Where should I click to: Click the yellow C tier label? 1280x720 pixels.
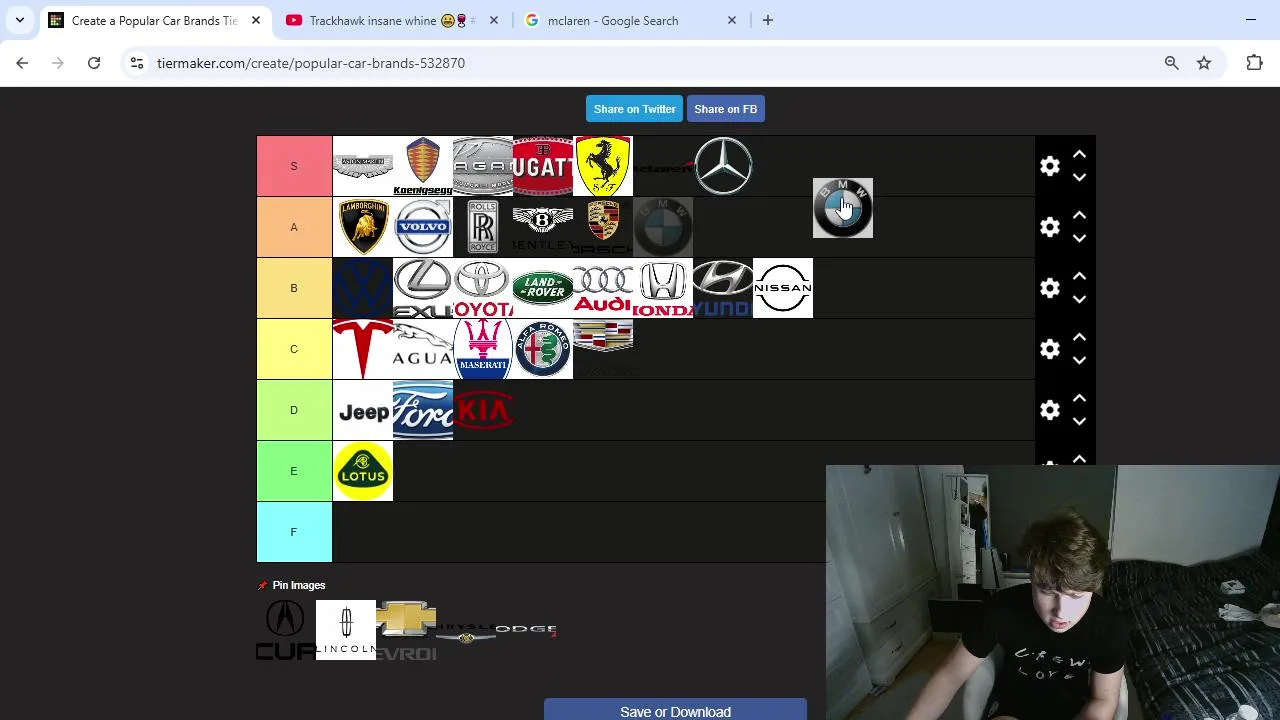coord(294,349)
